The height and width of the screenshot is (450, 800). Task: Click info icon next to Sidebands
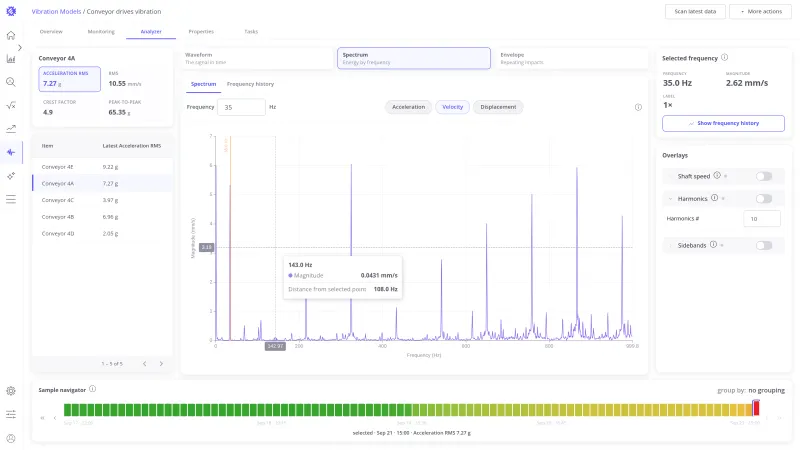713,245
